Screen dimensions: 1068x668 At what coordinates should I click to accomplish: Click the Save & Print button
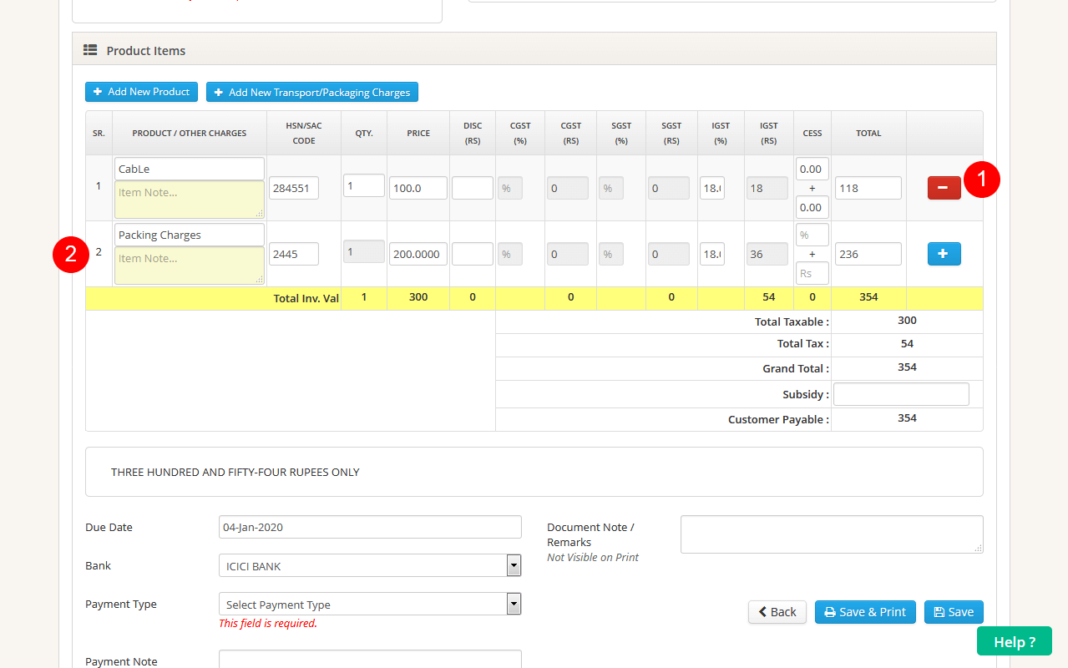pyautogui.click(x=864, y=611)
